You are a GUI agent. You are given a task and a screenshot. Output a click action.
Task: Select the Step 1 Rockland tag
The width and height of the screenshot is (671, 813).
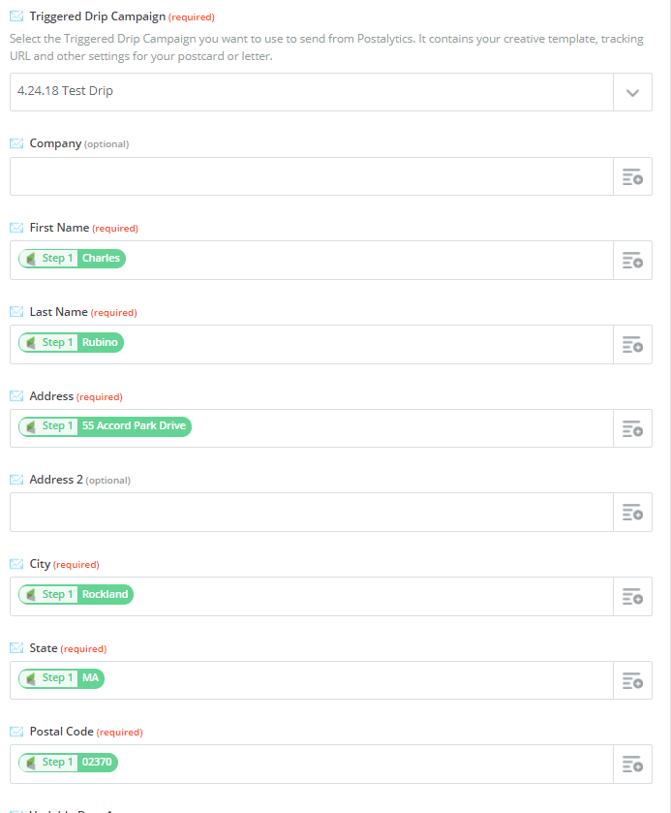pos(76,594)
